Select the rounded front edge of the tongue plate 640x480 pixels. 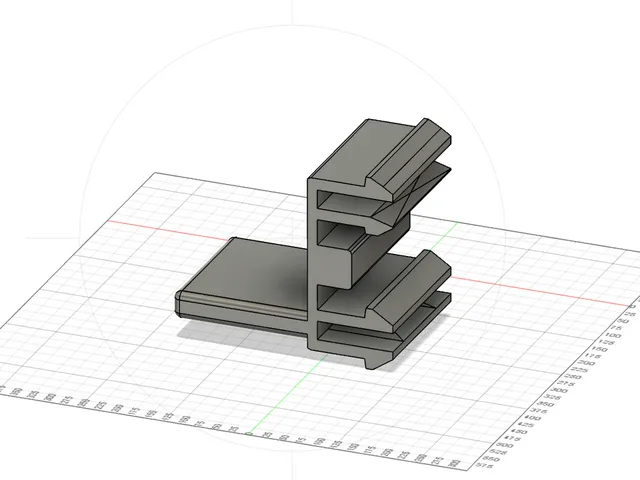[241, 307]
